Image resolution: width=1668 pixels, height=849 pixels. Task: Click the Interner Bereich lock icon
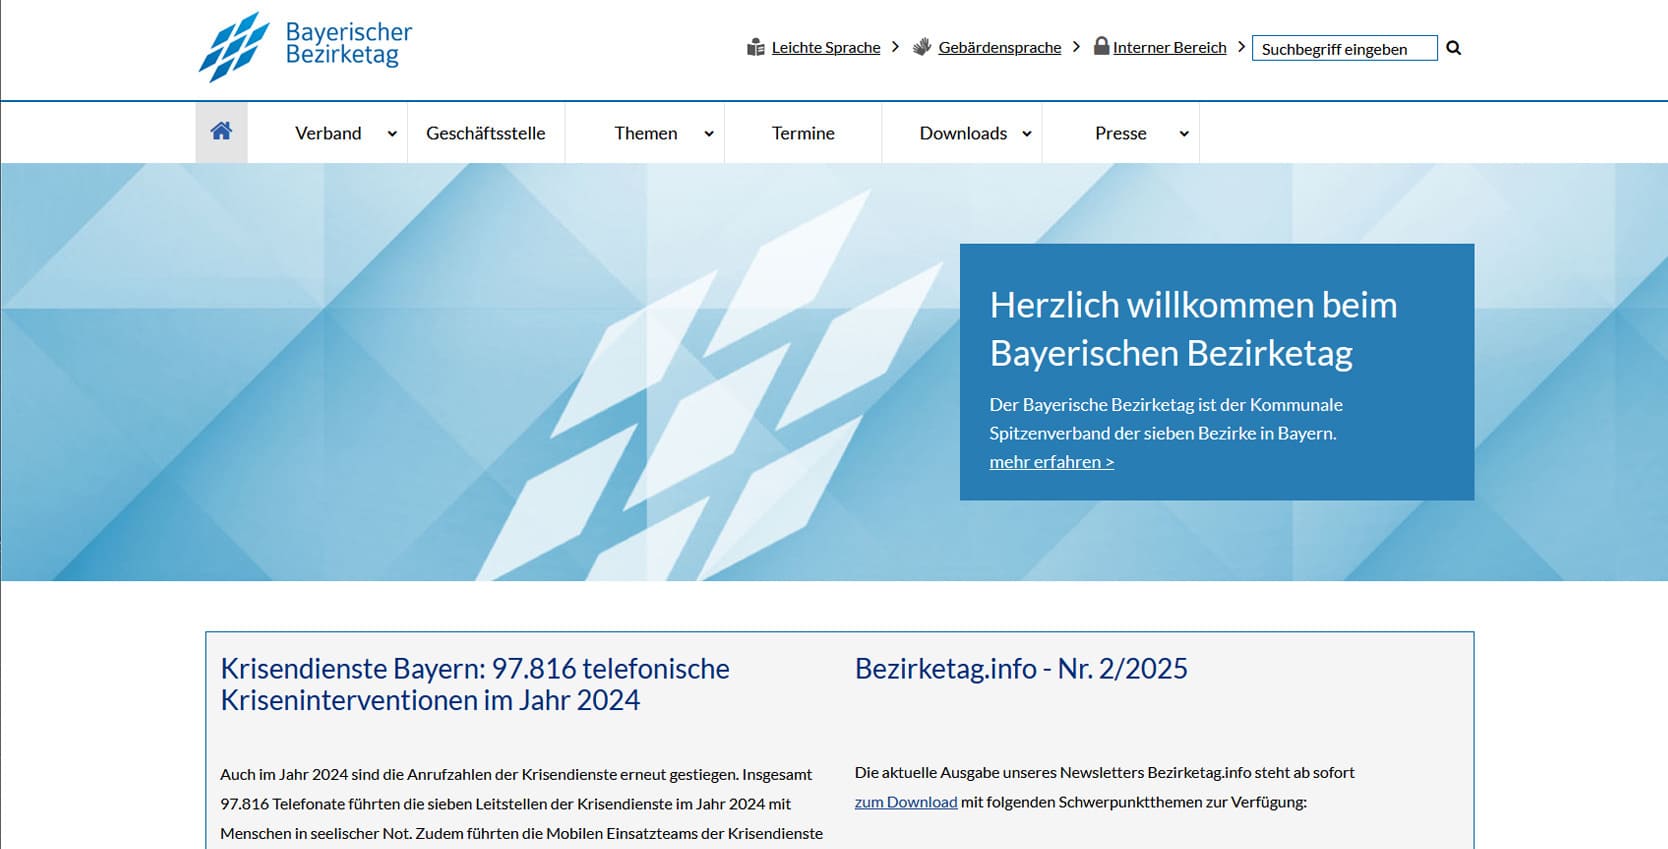pos(1101,46)
